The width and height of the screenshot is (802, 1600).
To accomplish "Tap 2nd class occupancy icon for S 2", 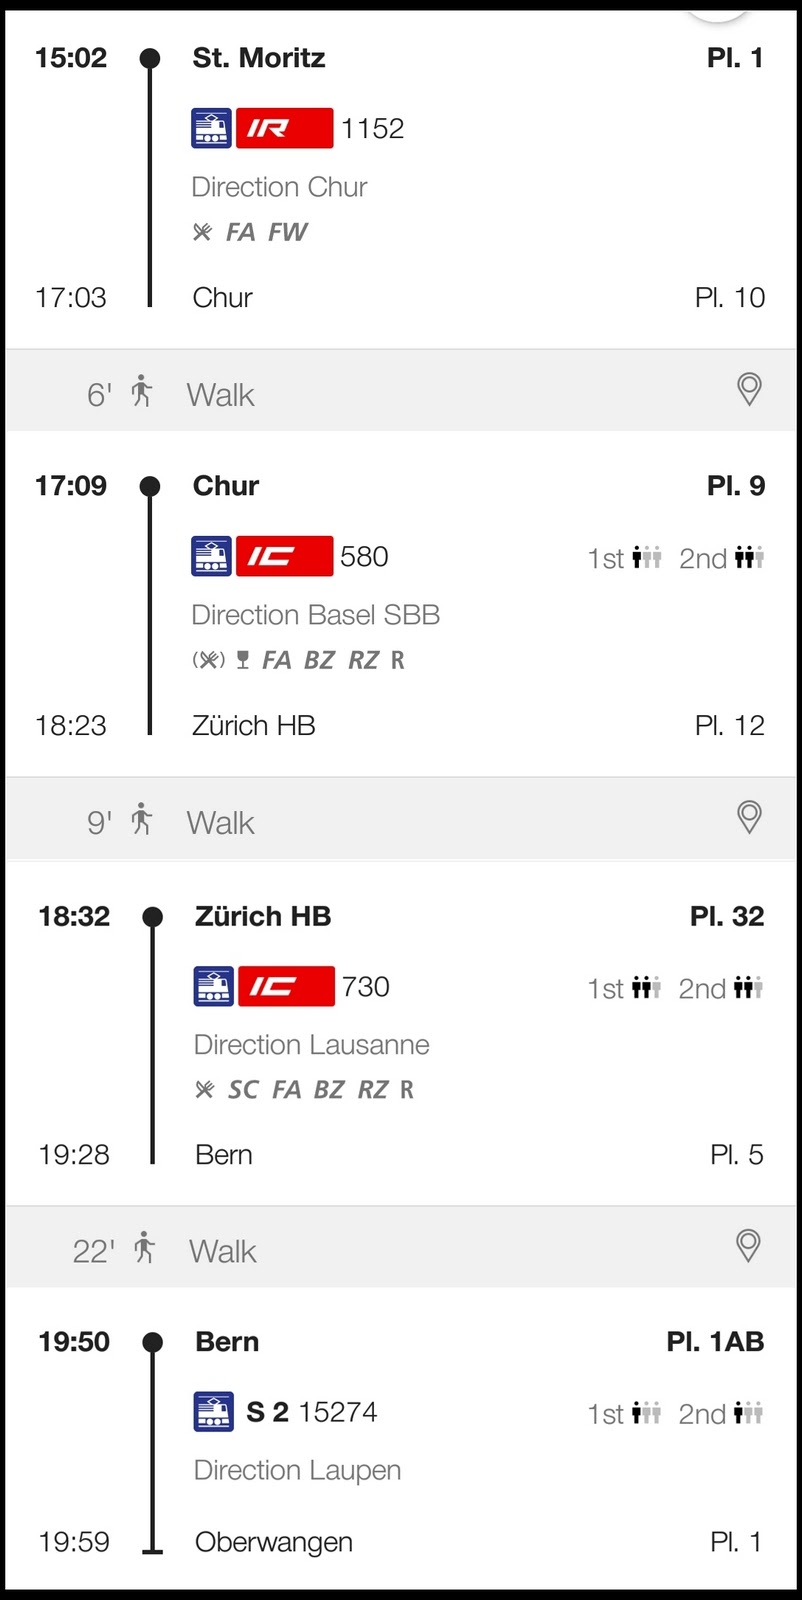I will pos(748,1413).
